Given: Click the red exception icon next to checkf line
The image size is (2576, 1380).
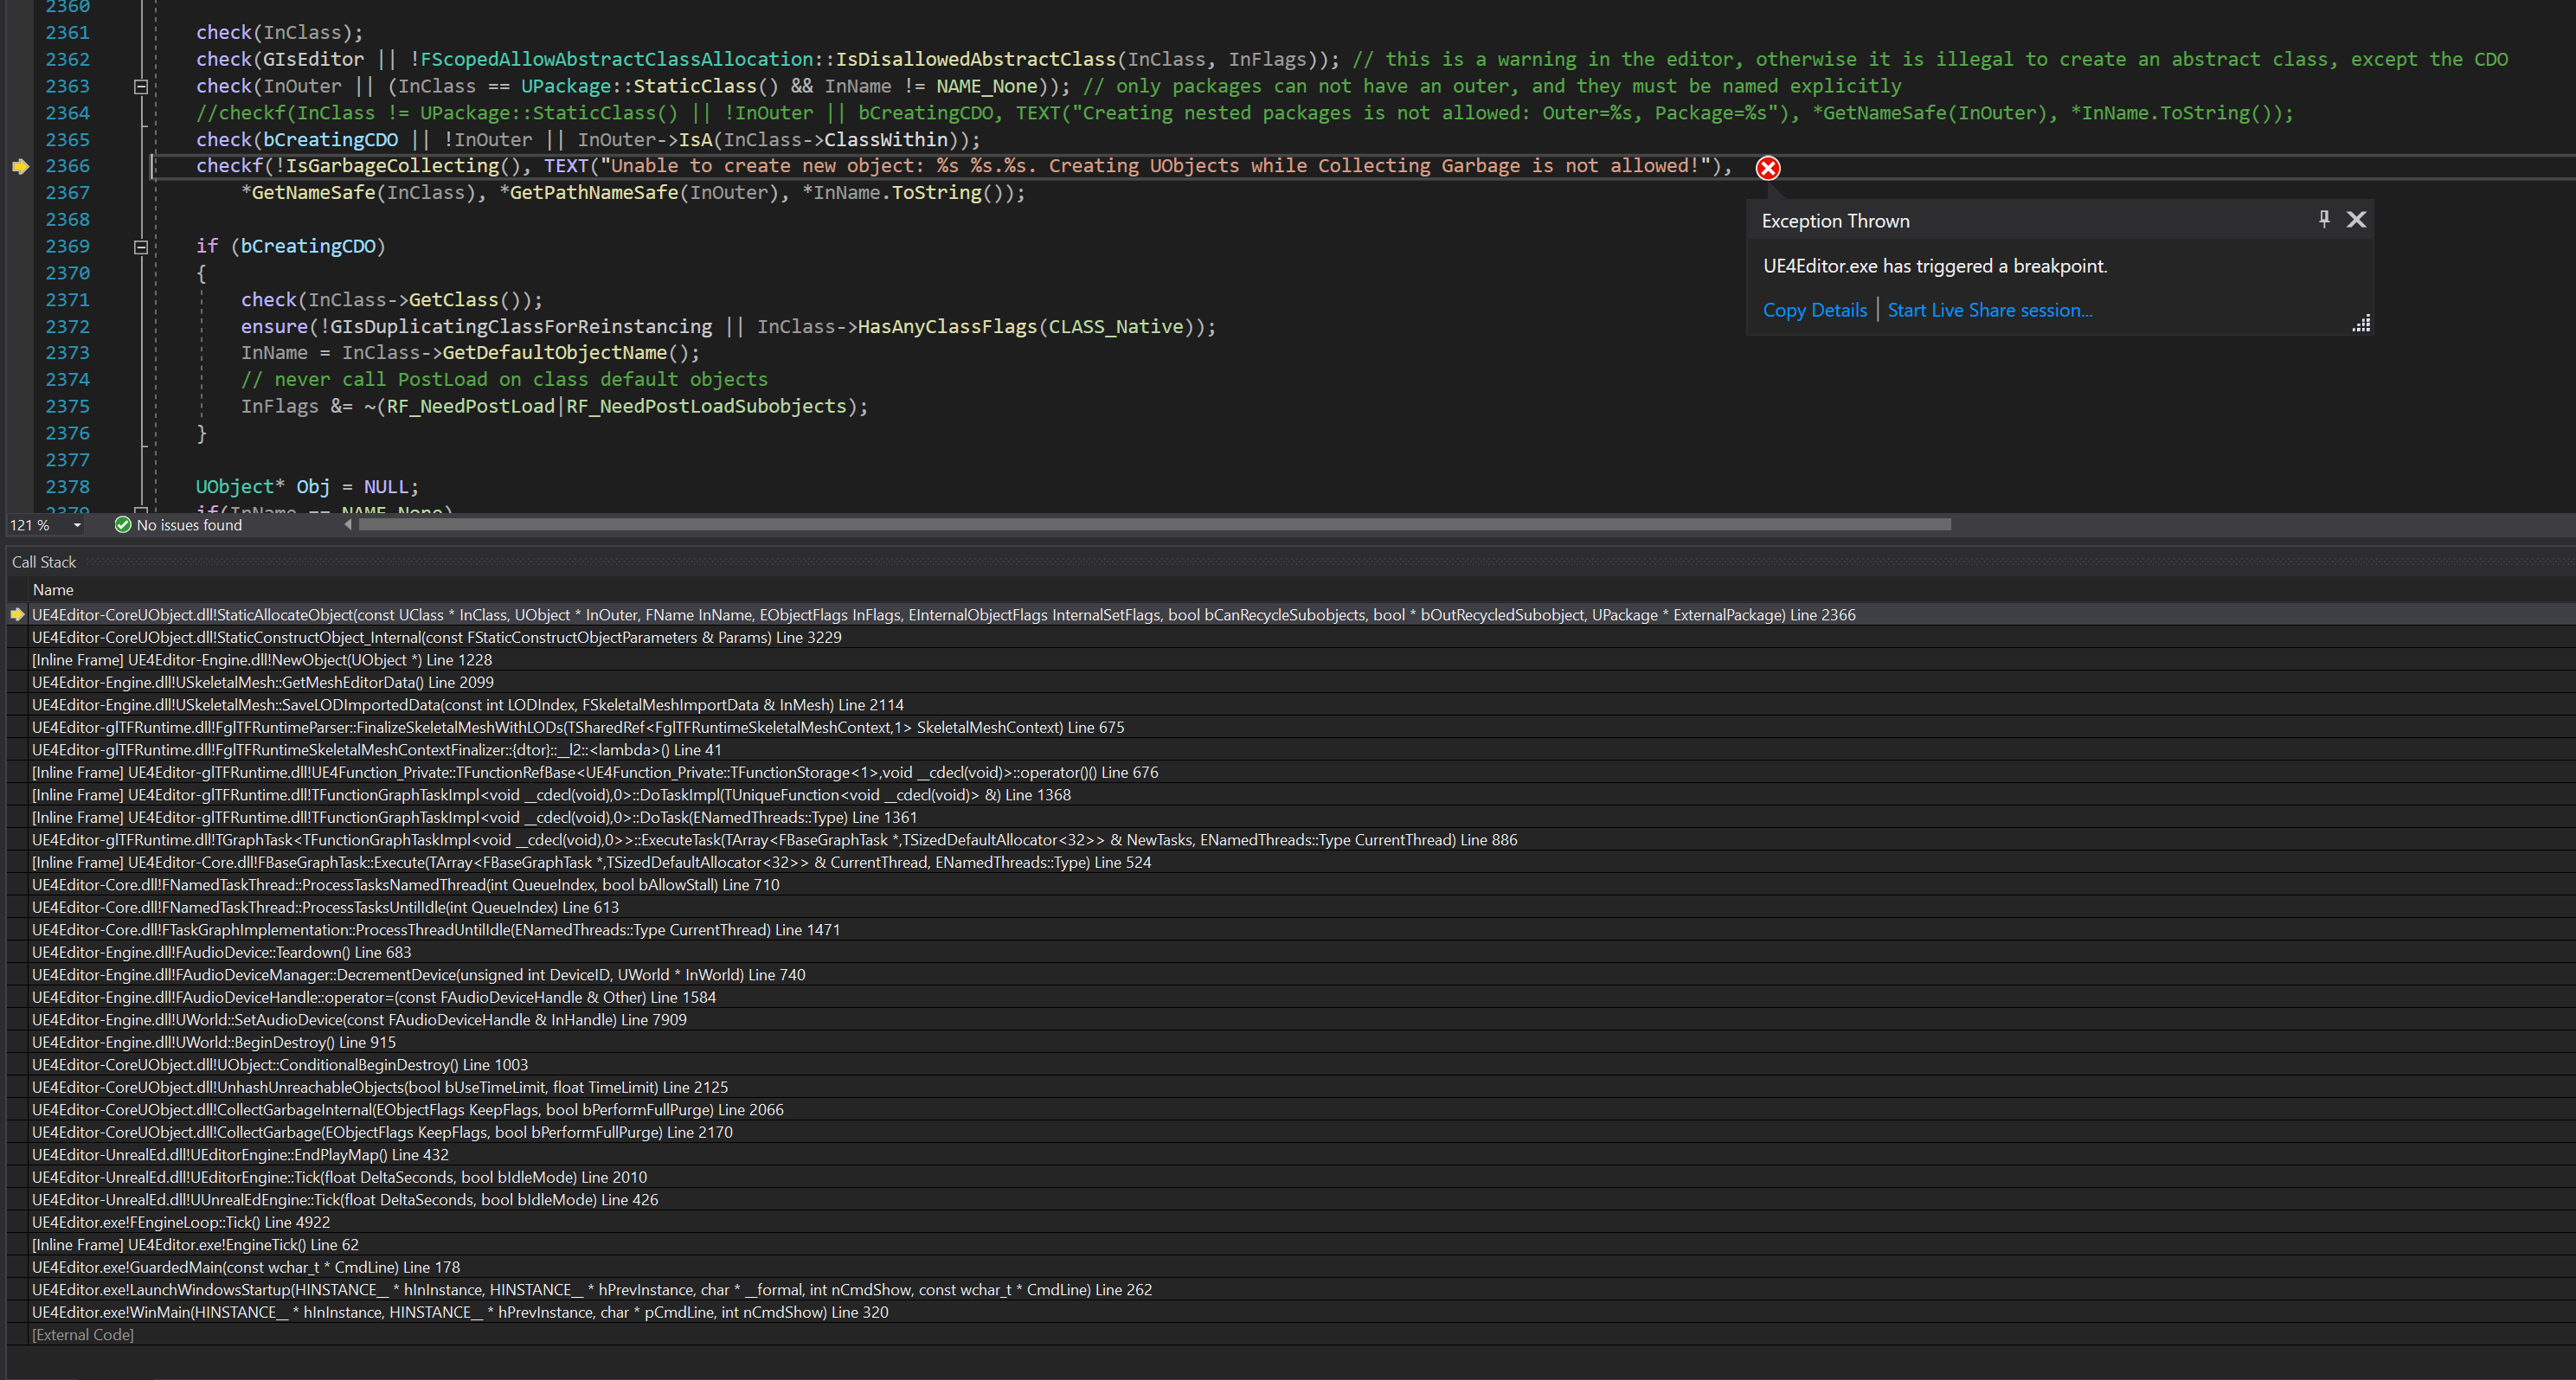Looking at the screenshot, I should pos(1768,168).
